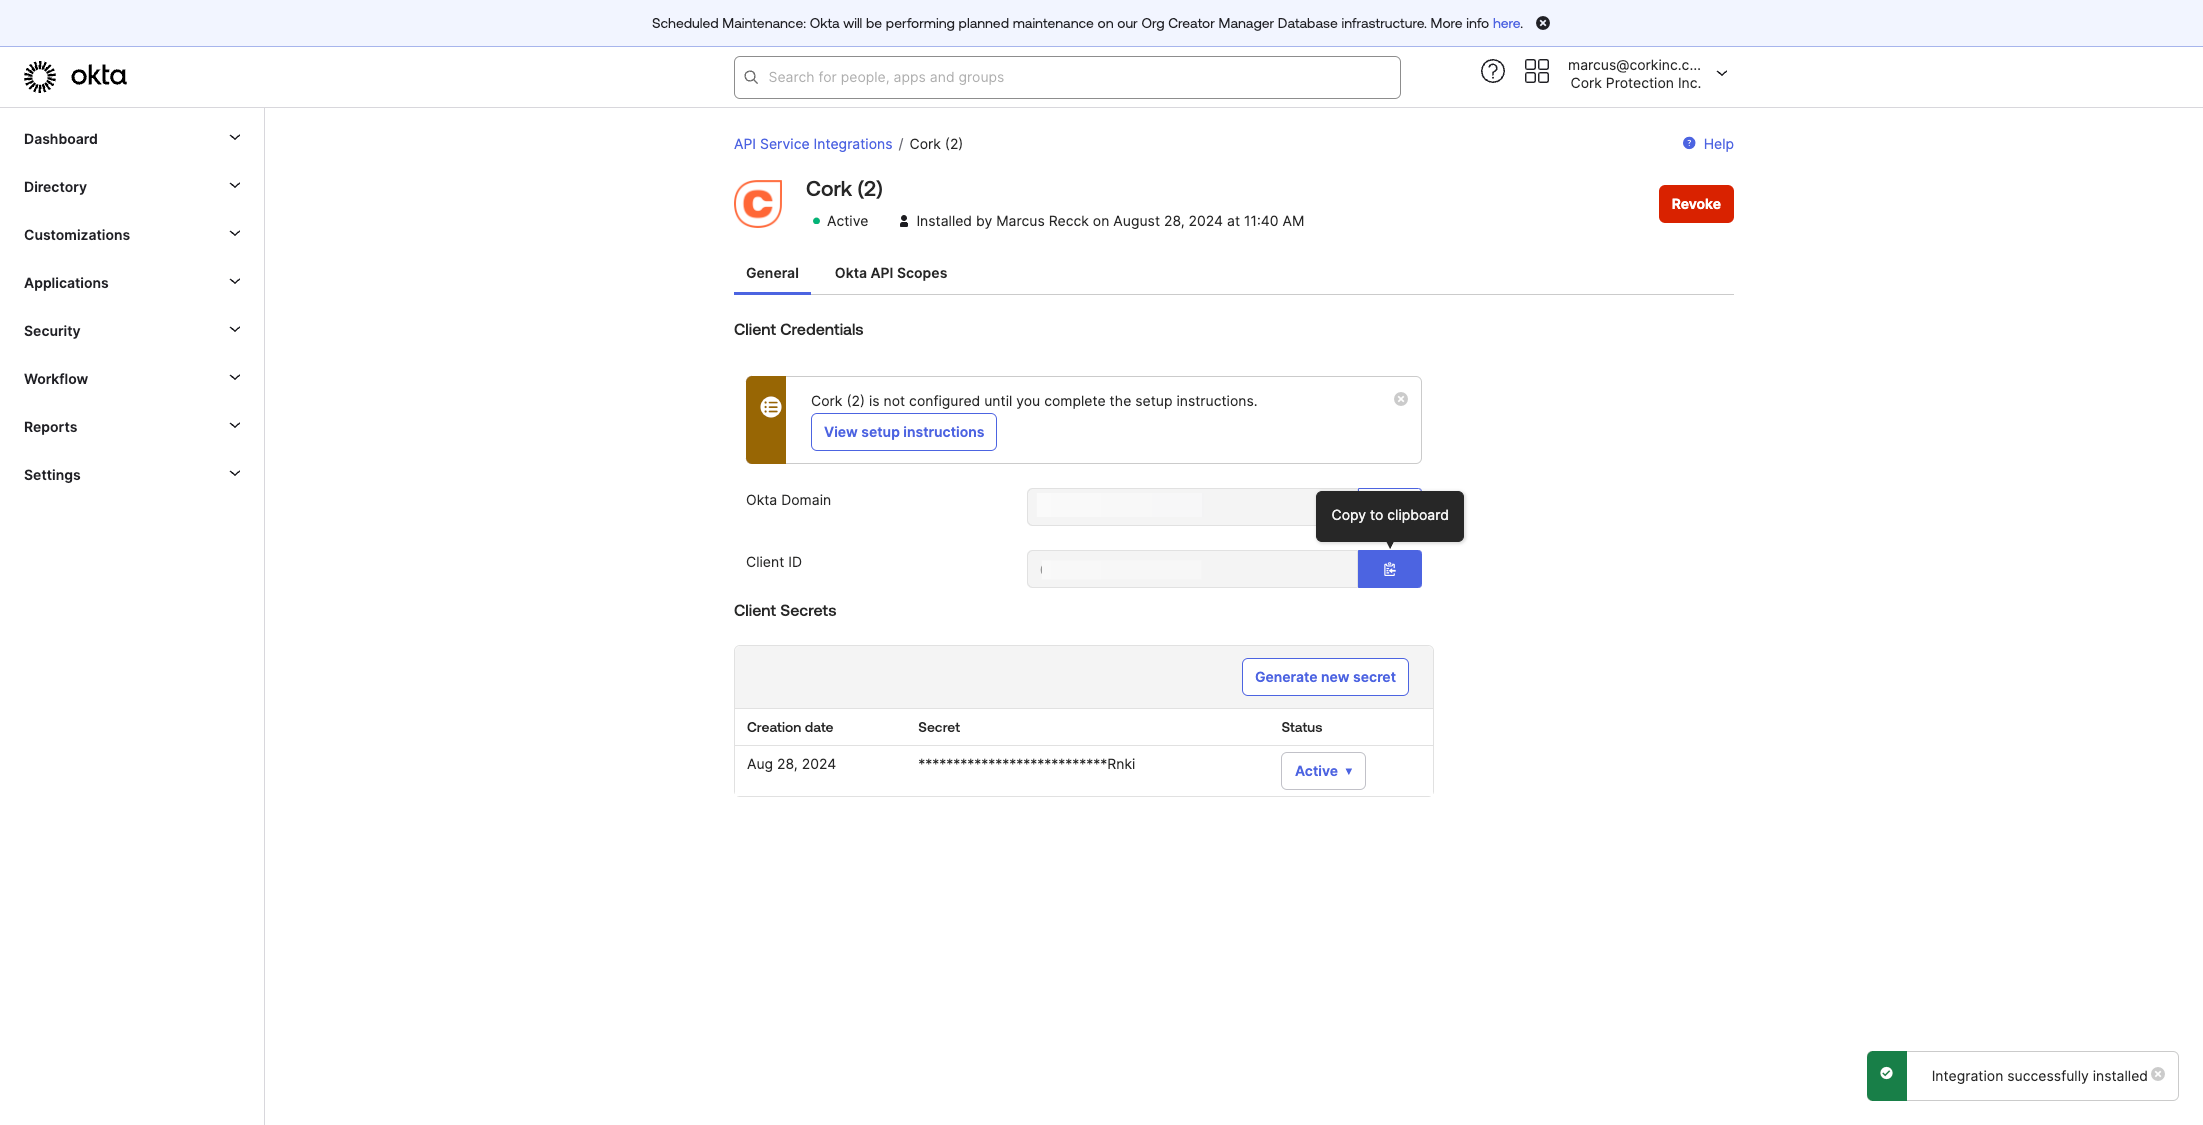Click the Installed by Marcus Recck text
The image size is (2203, 1125).
pos(1110,221)
